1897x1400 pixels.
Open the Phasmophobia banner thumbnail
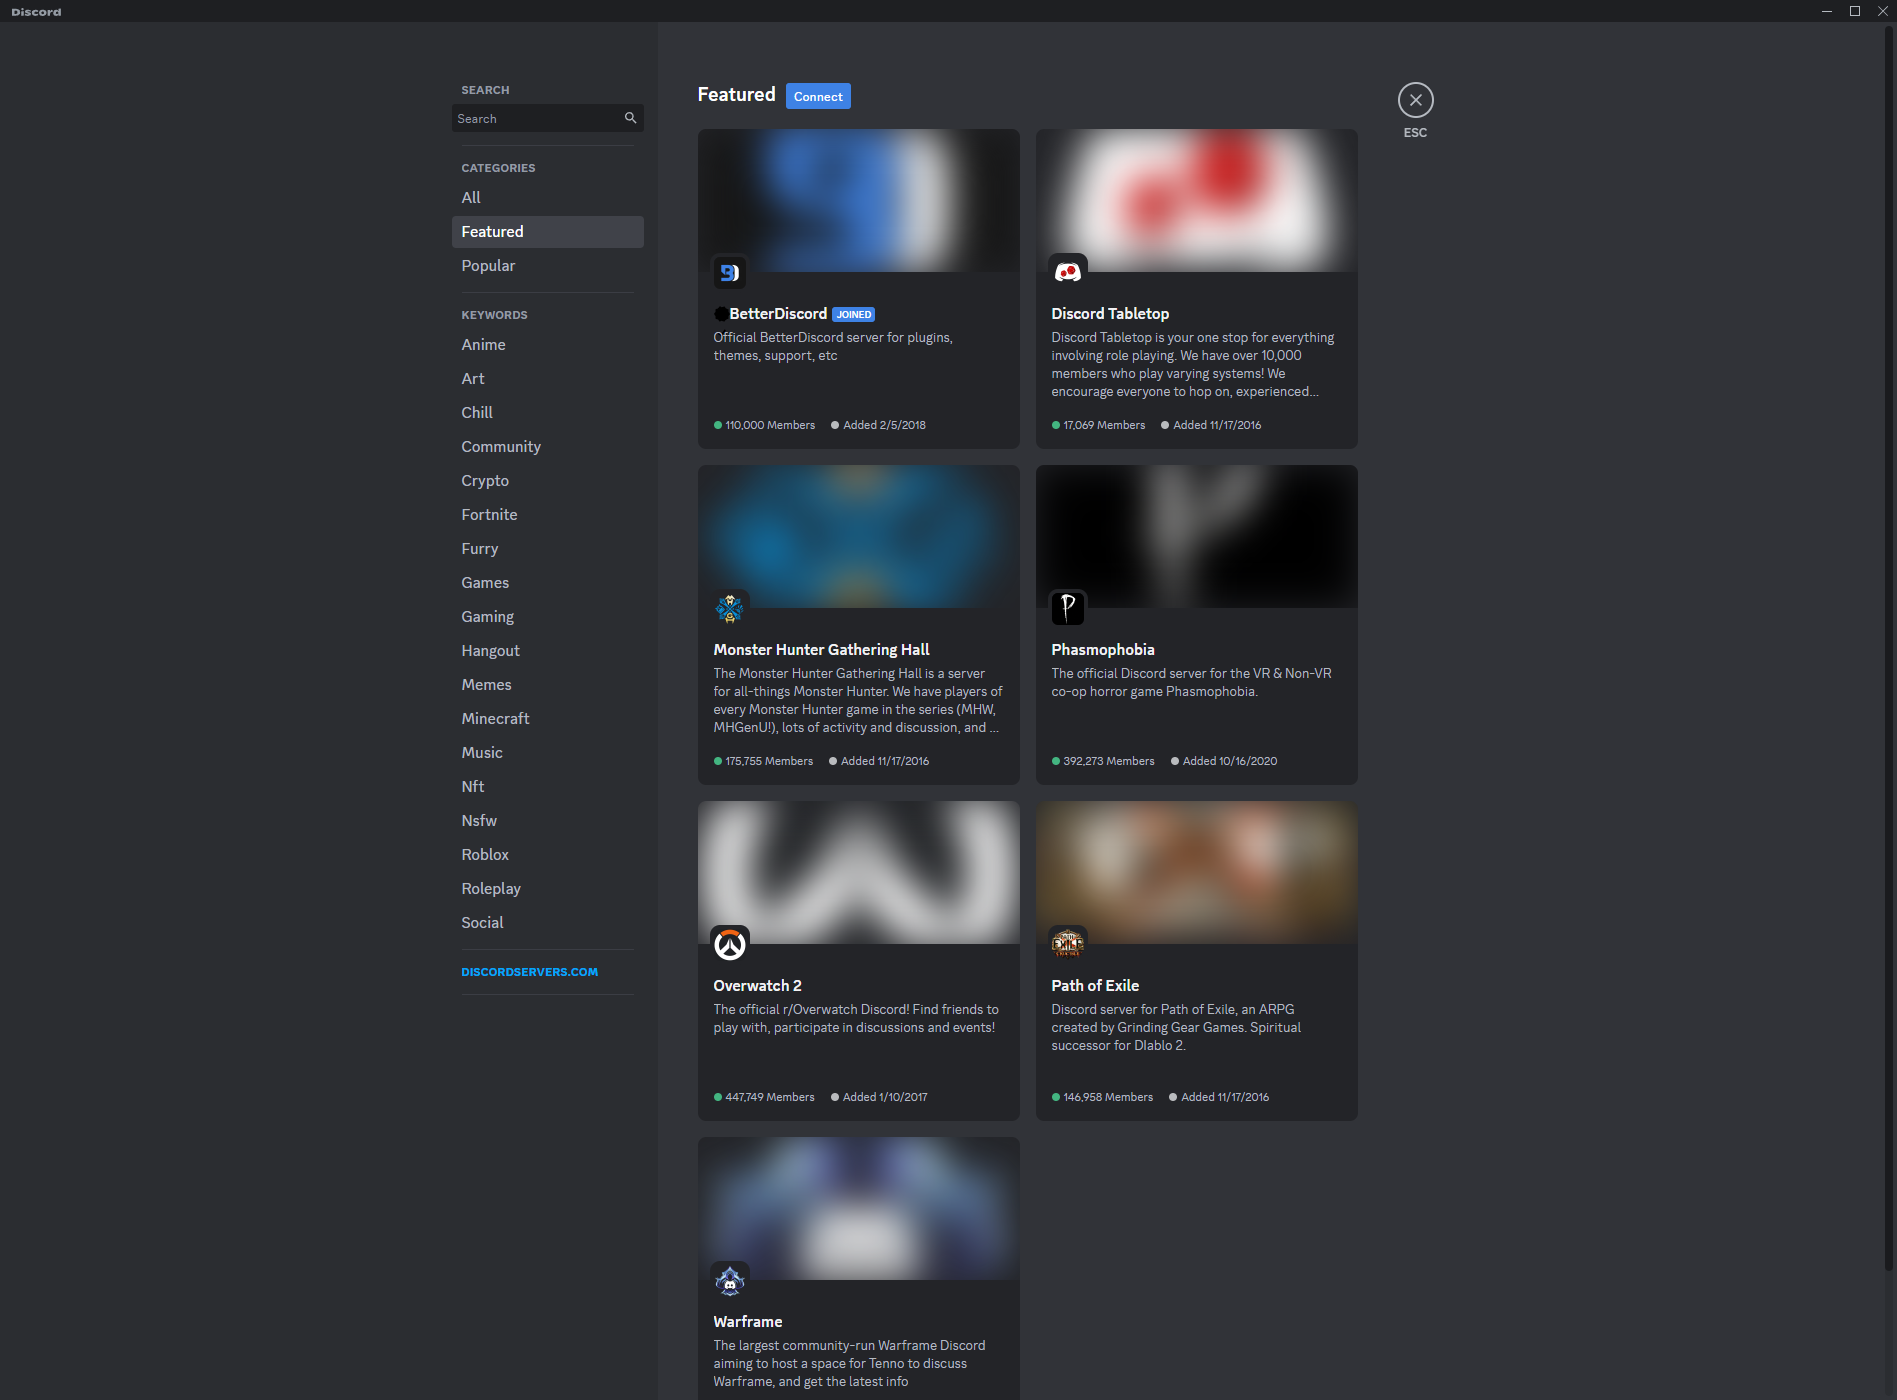[1197, 536]
